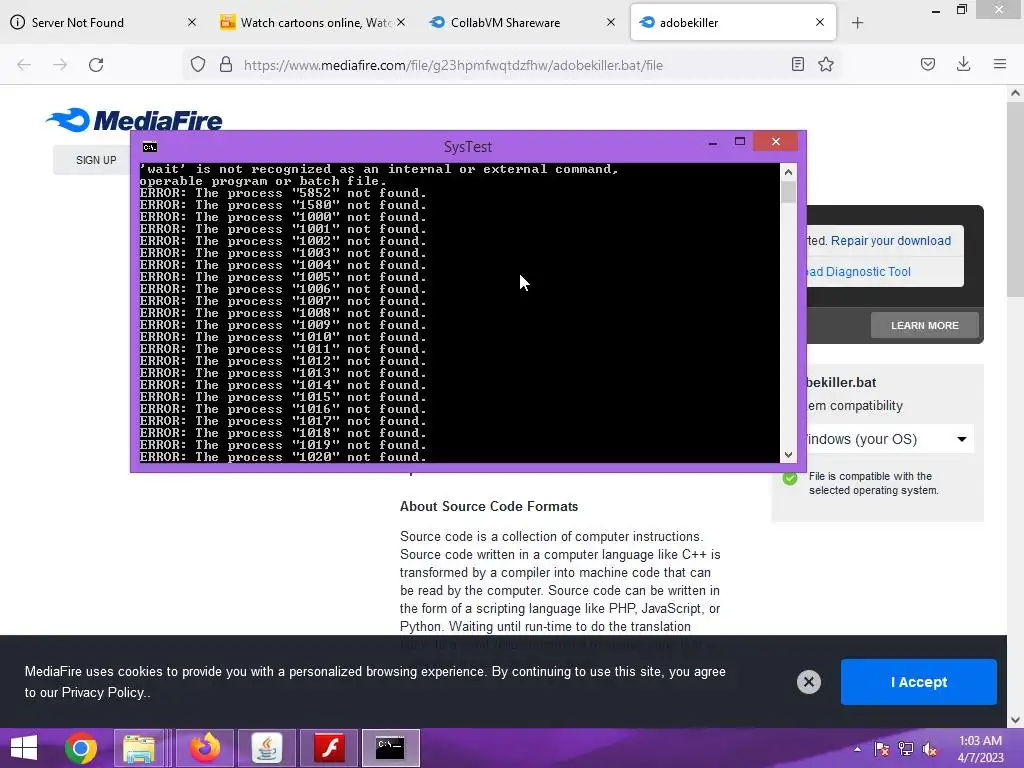This screenshot has height=768, width=1024.
Task: Click SysTest console scroll up arrow
Action: (x=788, y=172)
